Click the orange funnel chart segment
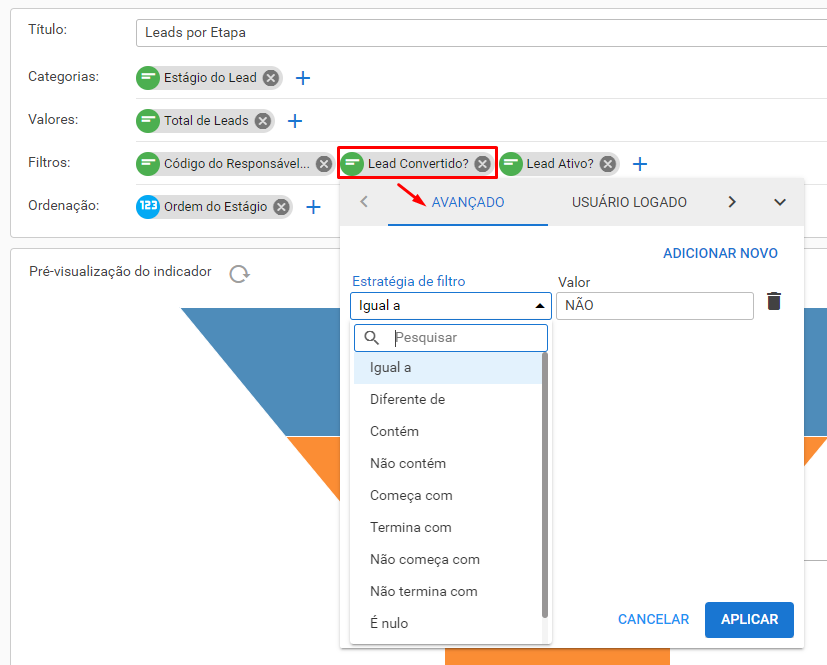Image resolution: width=827 pixels, height=665 pixels. point(557,657)
